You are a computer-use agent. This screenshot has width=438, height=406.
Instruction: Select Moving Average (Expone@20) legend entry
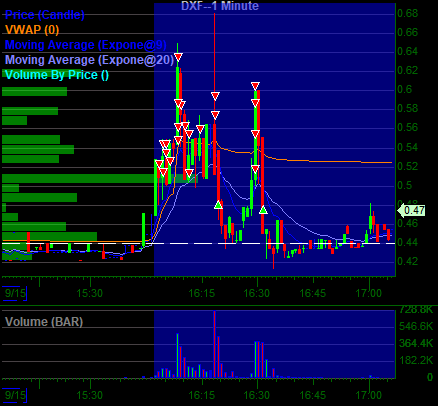pyautogui.click(x=89, y=60)
